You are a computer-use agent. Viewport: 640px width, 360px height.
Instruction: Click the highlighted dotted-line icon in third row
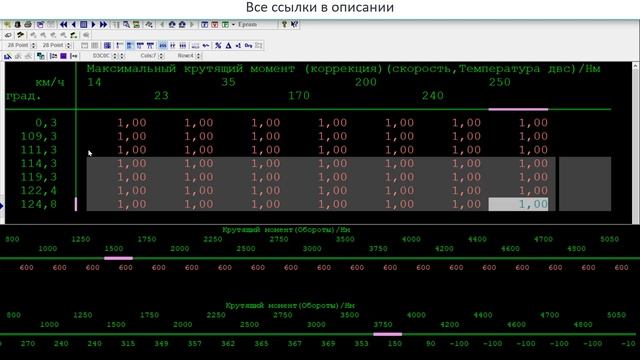tap(162, 45)
